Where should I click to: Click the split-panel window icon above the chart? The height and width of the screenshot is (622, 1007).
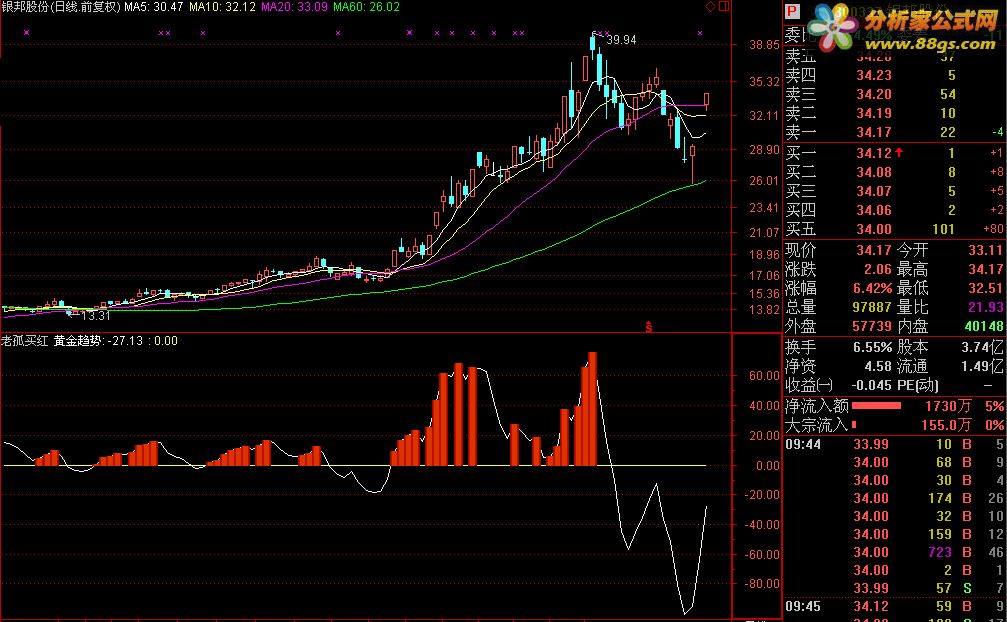[724, 6]
